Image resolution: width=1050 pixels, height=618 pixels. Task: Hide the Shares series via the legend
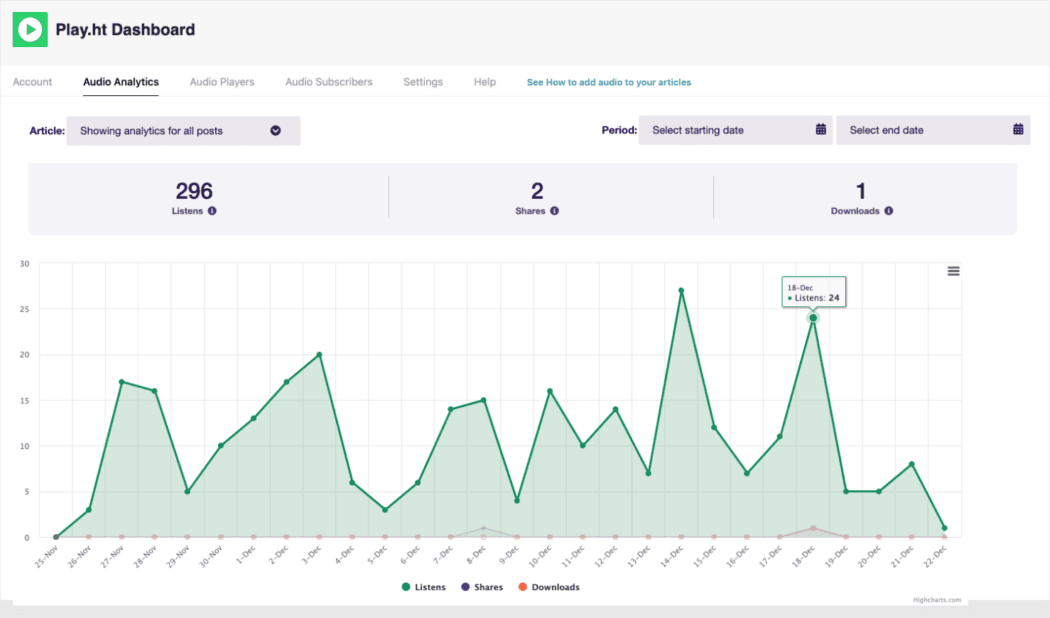coord(482,587)
